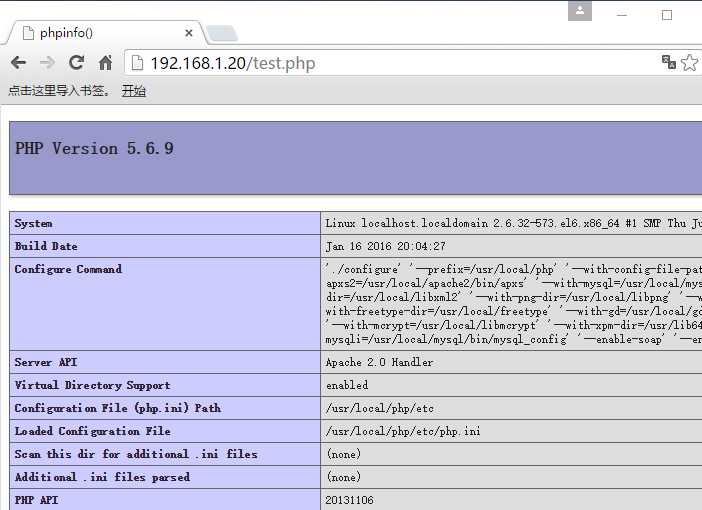Select the Virtual Directory Support label

coord(92,385)
